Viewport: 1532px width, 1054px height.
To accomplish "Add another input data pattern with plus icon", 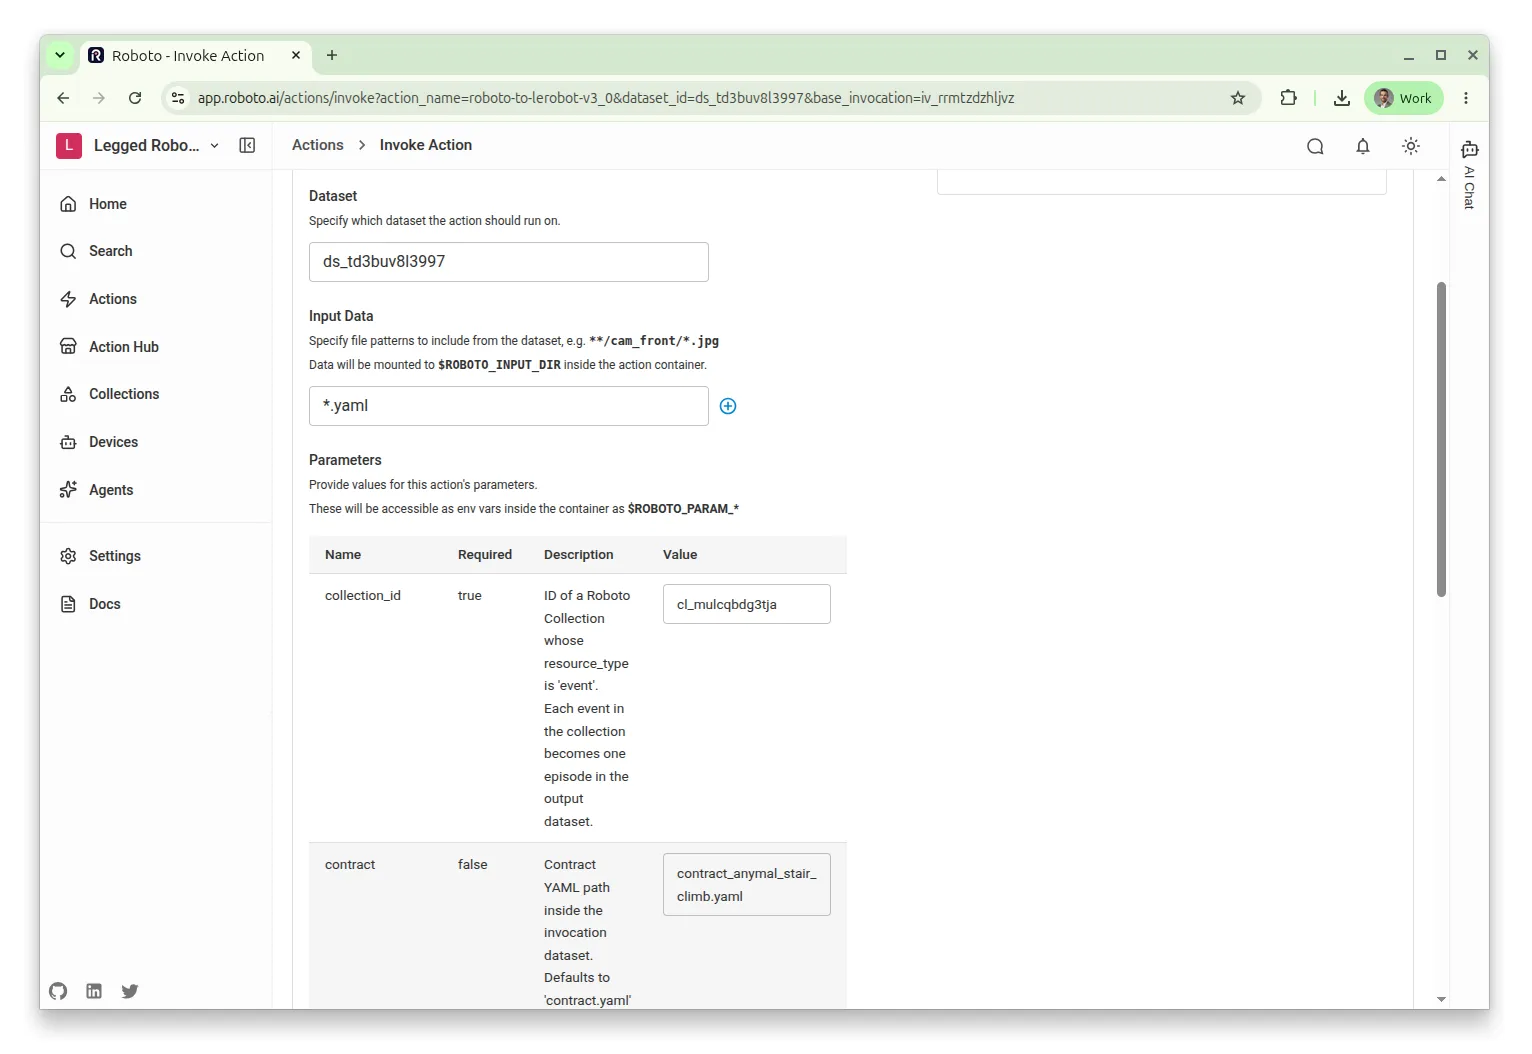I will coord(728,406).
